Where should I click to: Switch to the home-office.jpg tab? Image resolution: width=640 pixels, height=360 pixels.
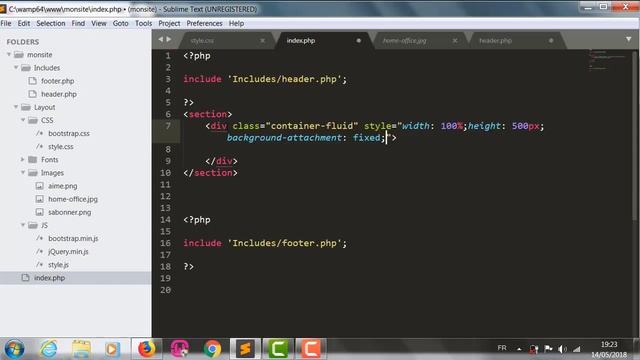coord(404,40)
